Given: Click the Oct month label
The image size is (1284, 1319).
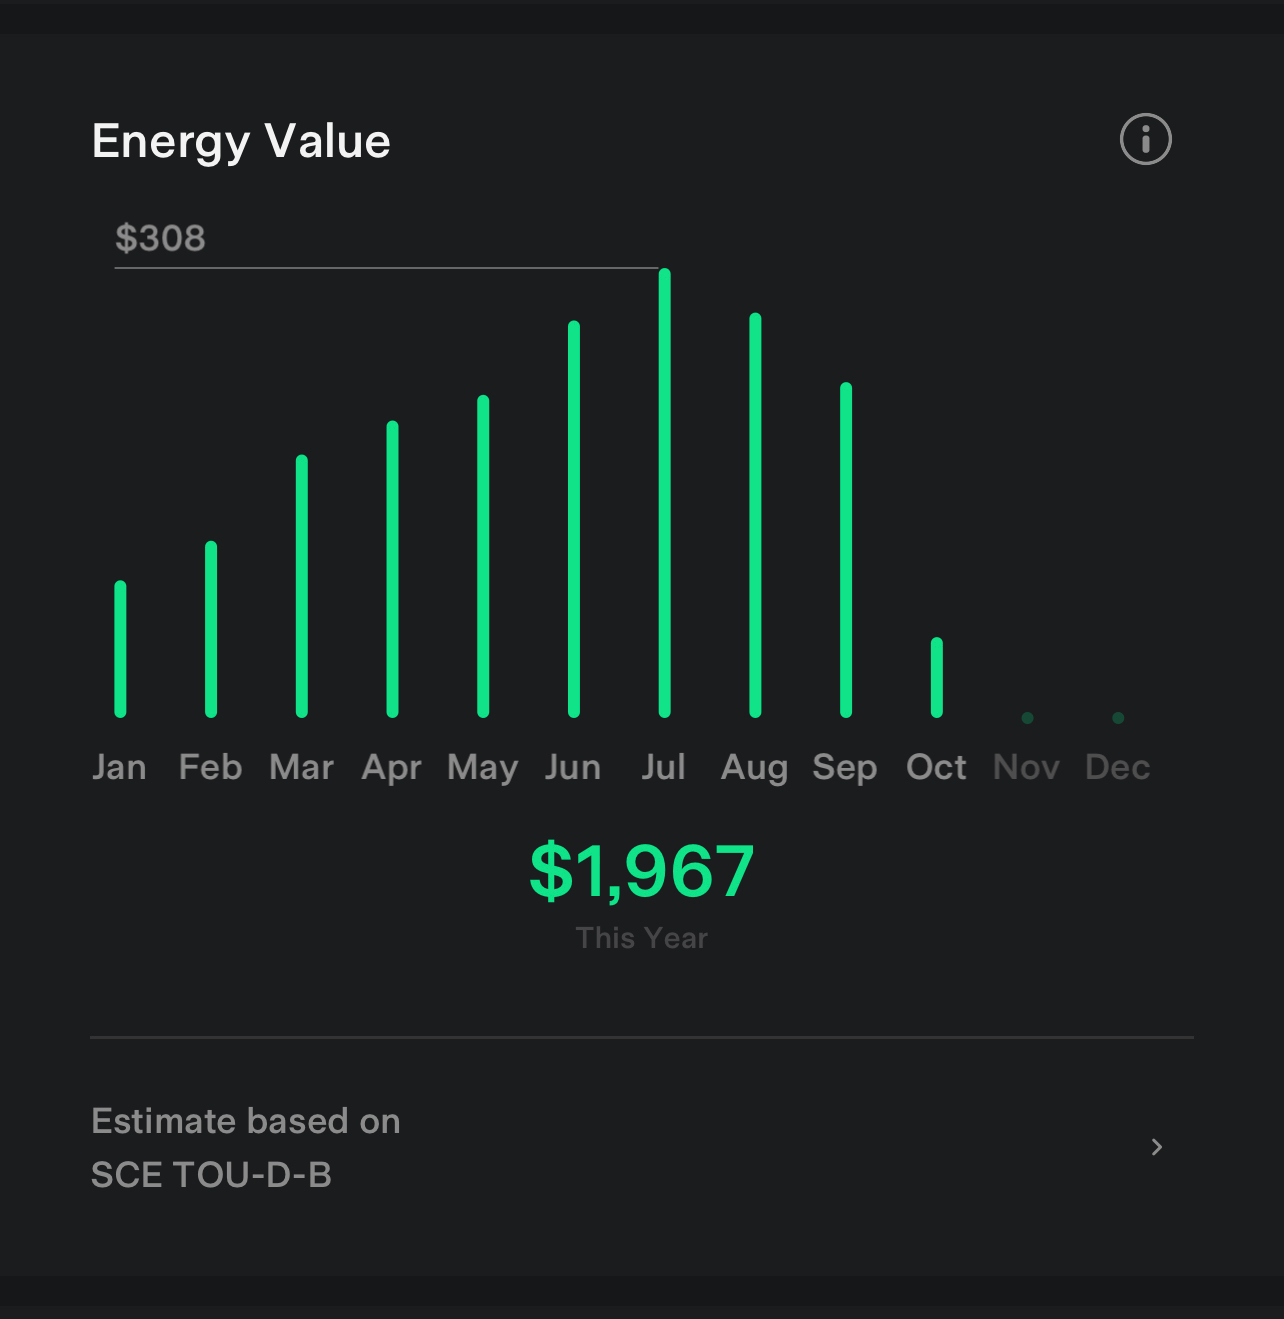Looking at the screenshot, I should click(x=936, y=767).
